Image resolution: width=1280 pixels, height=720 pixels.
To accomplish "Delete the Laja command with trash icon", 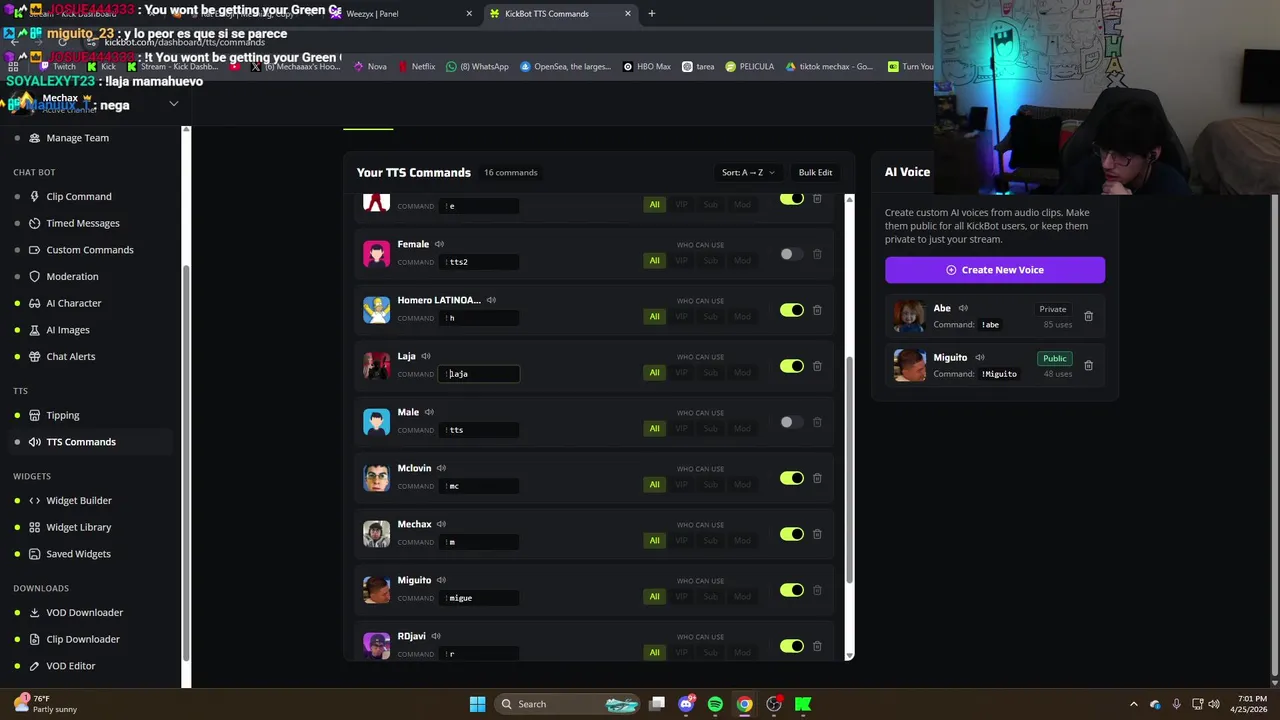I will click(817, 366).
